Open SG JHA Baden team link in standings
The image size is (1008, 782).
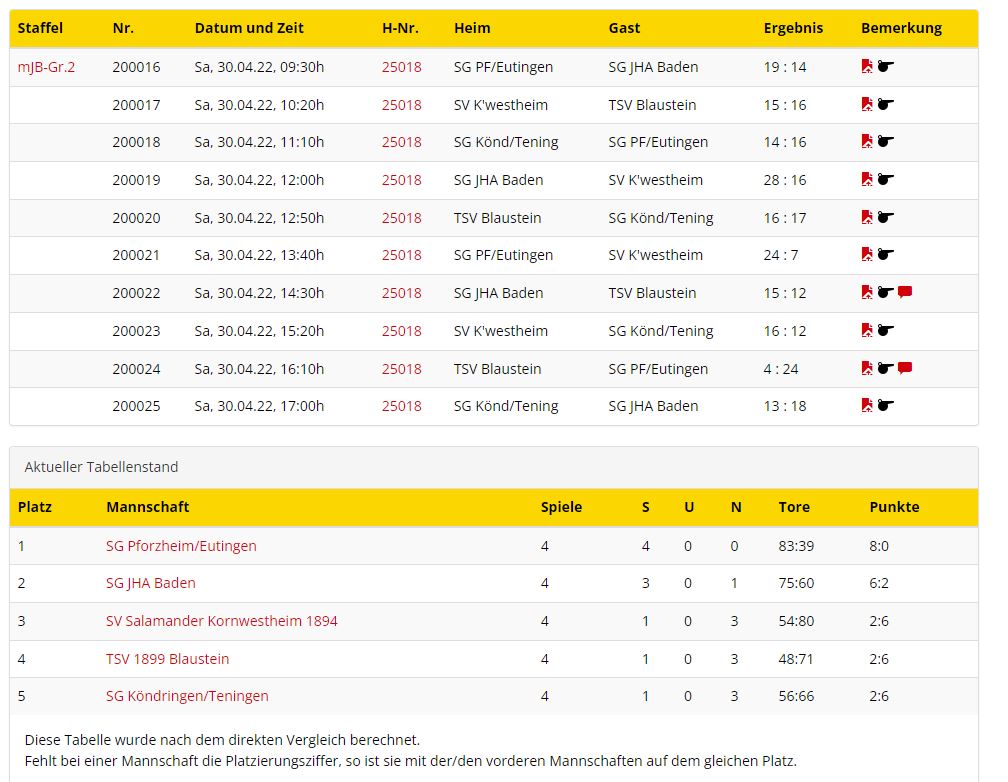(x=151, y=583)
